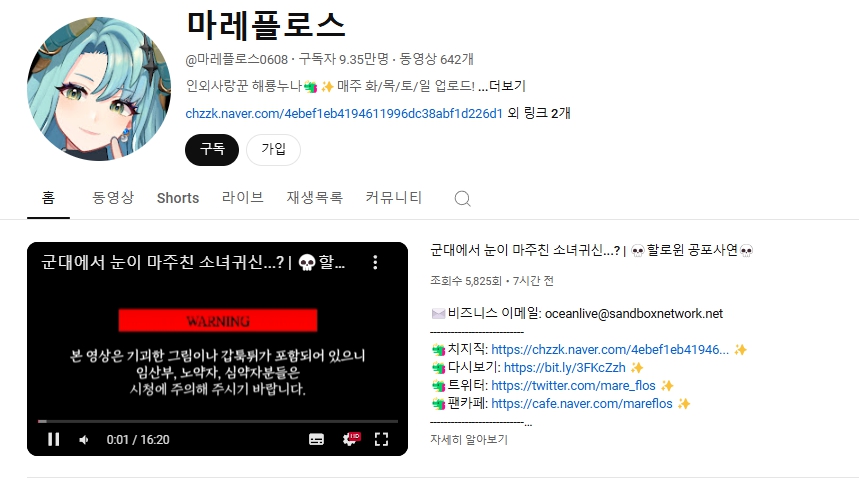Subscribe with the black 구독 button
This screenshot has width=859, height=483.
coord(212,150)
